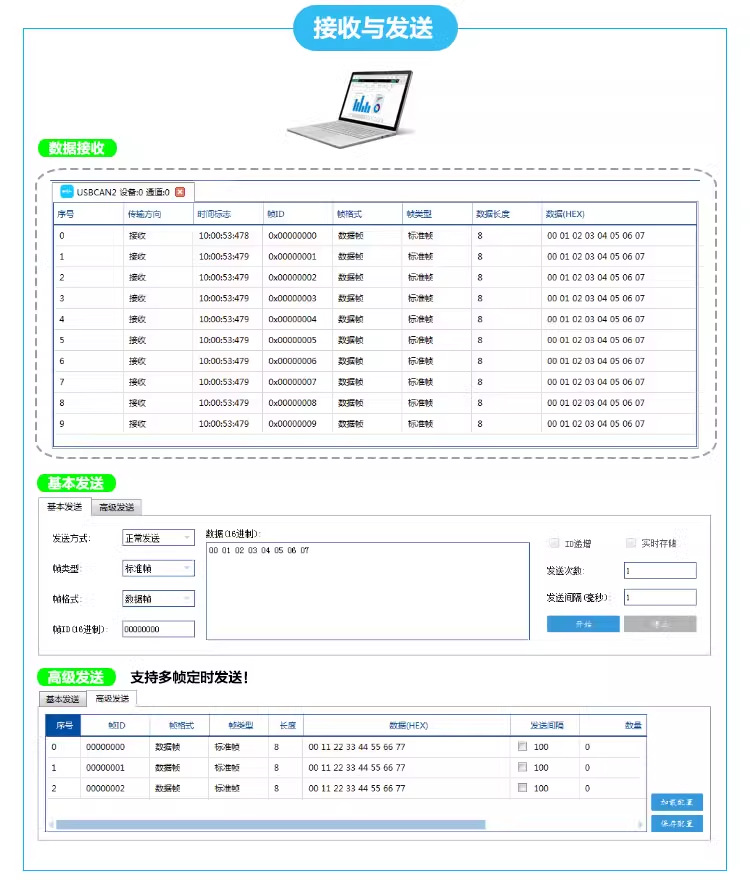This screenshot has height=894, width=750.
Task: Select received frame 0x00000003 cell
Action: [297, 298]
